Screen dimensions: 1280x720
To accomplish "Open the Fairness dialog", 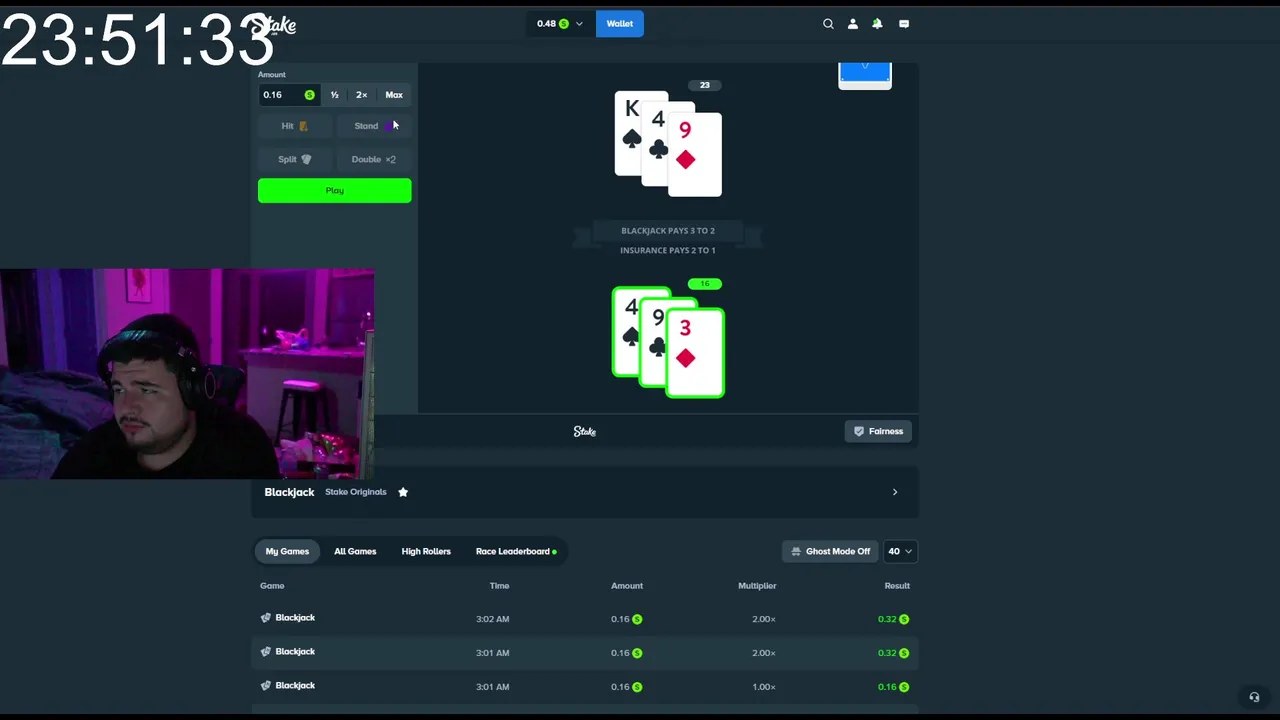I will coord(878,431).
